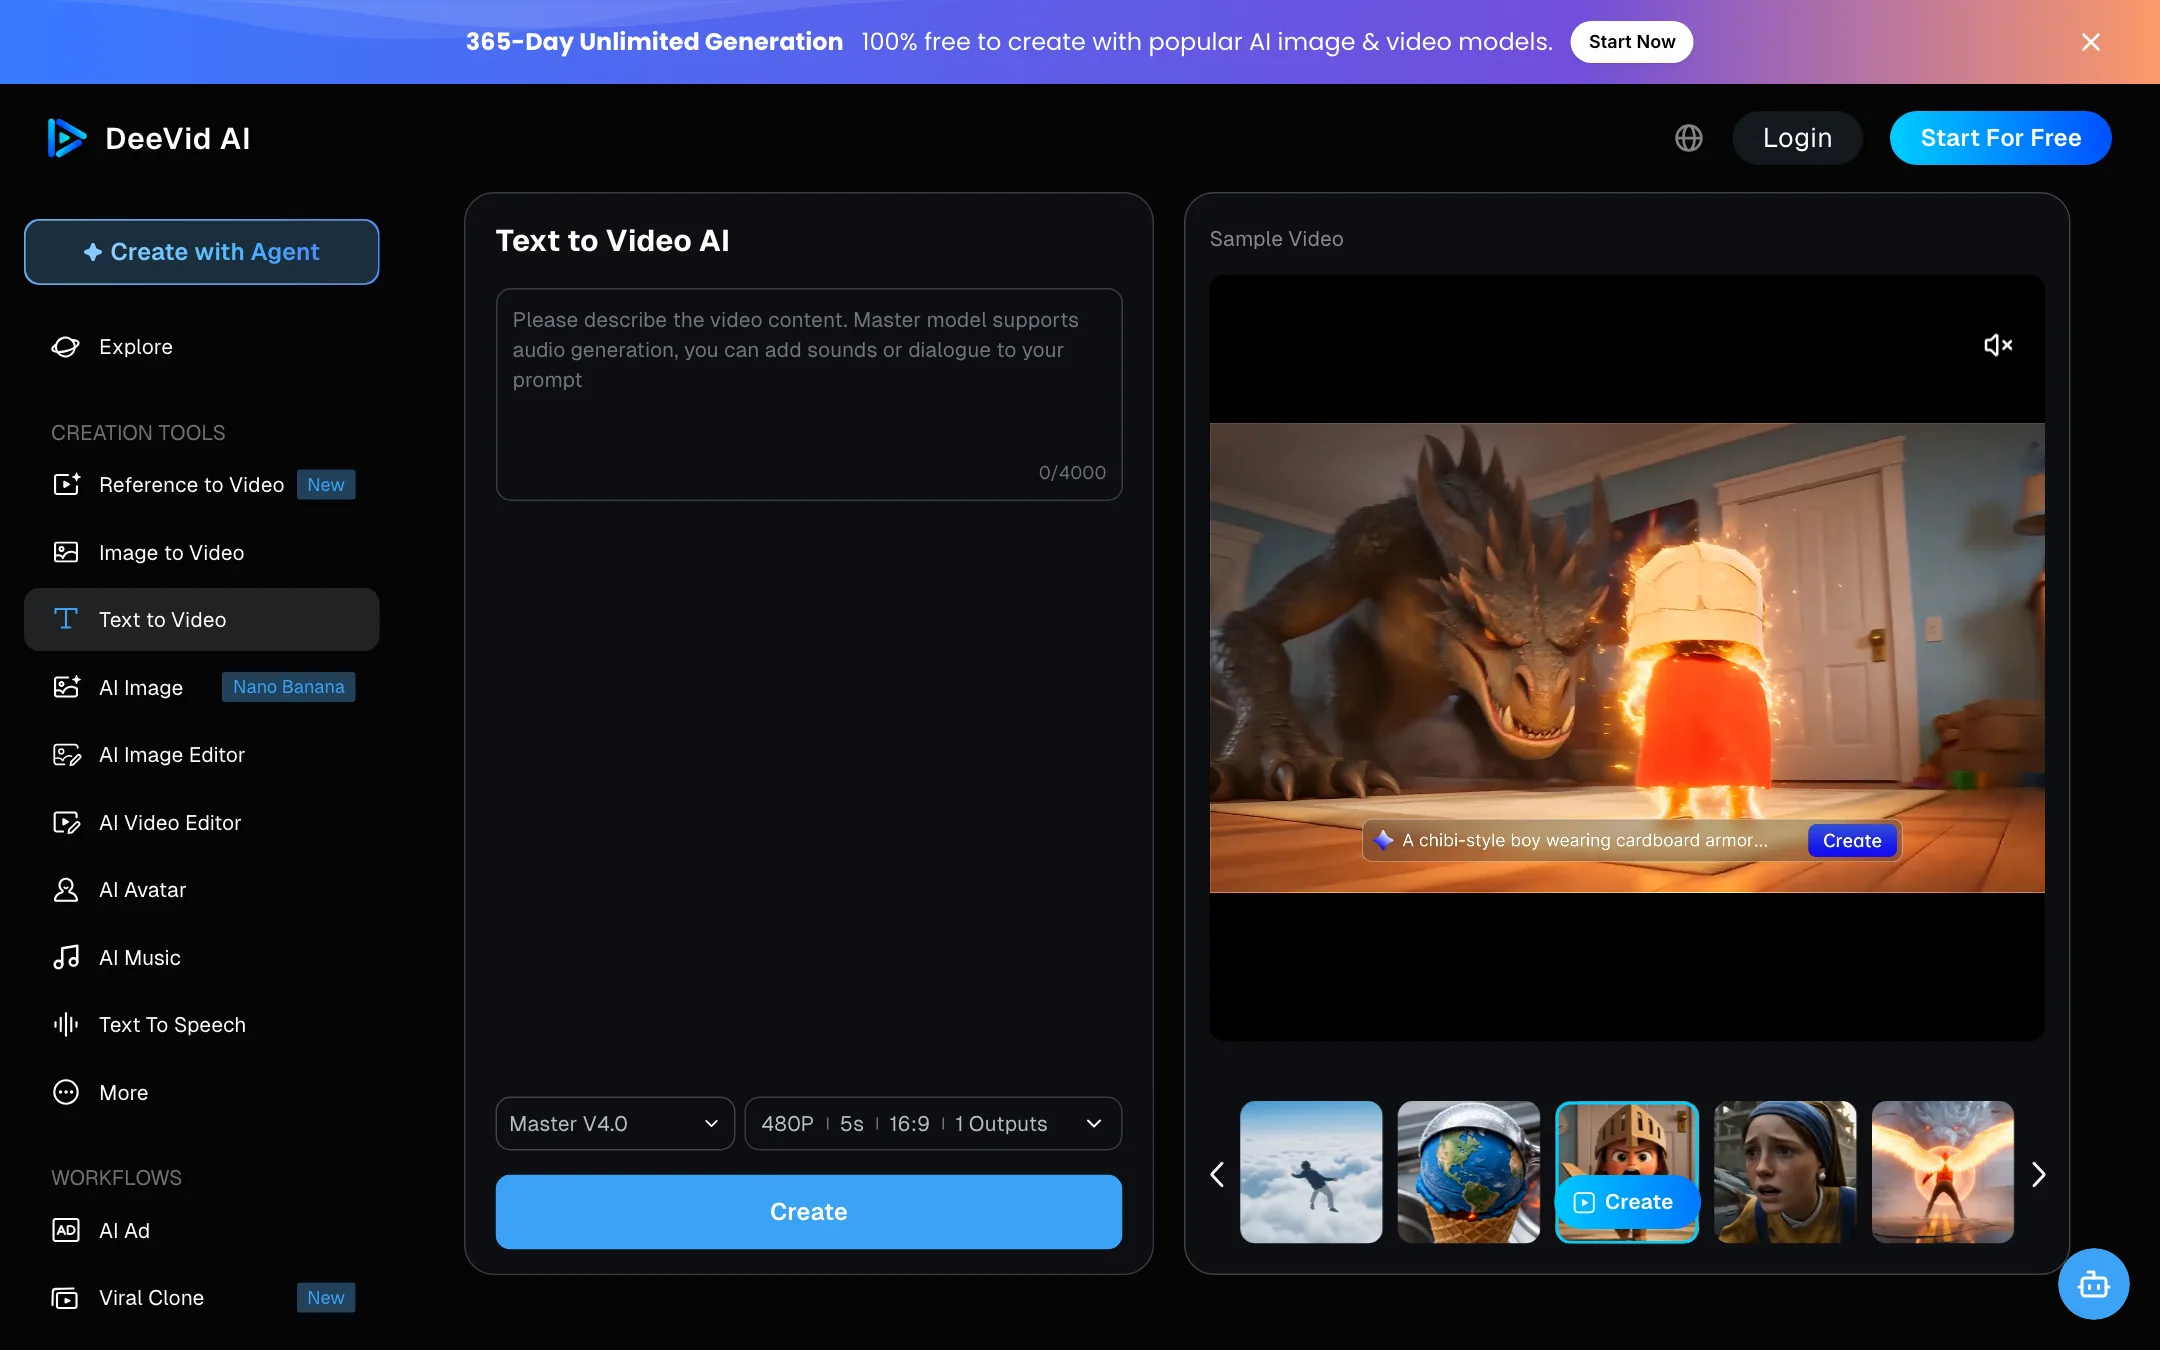Click the New badge beside Reference to Video

(x=326, y=485)
